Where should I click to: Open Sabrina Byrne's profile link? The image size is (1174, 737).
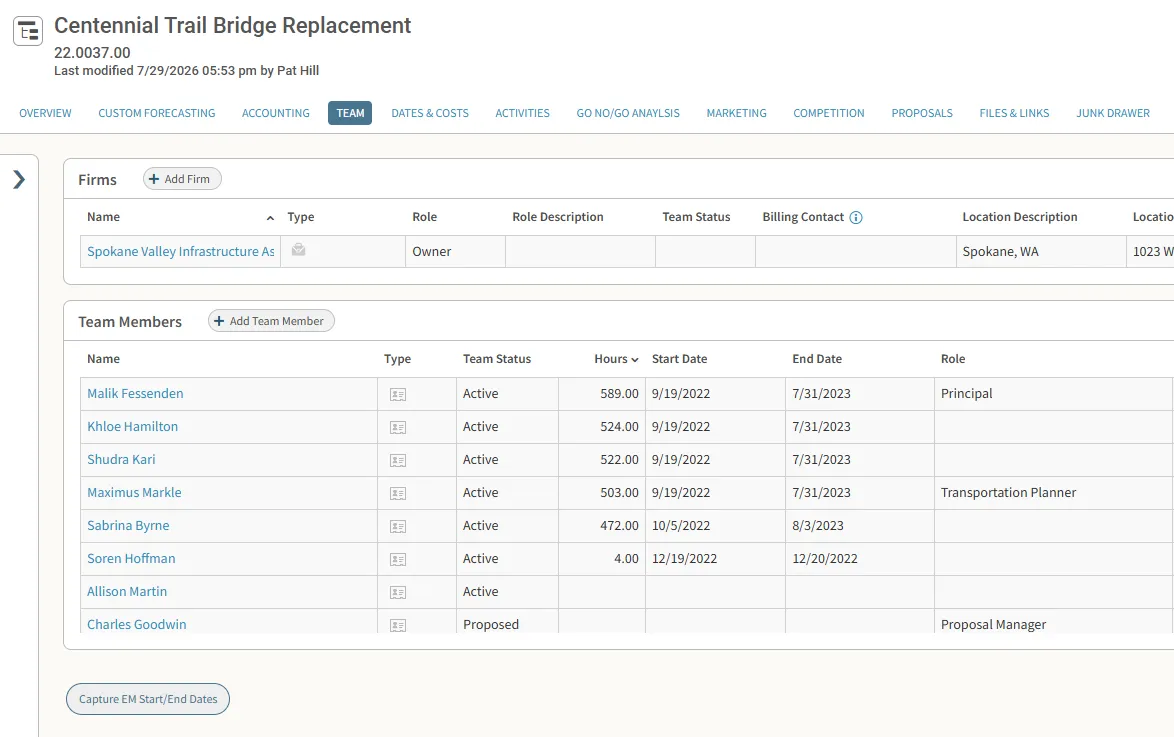point(128,525)
